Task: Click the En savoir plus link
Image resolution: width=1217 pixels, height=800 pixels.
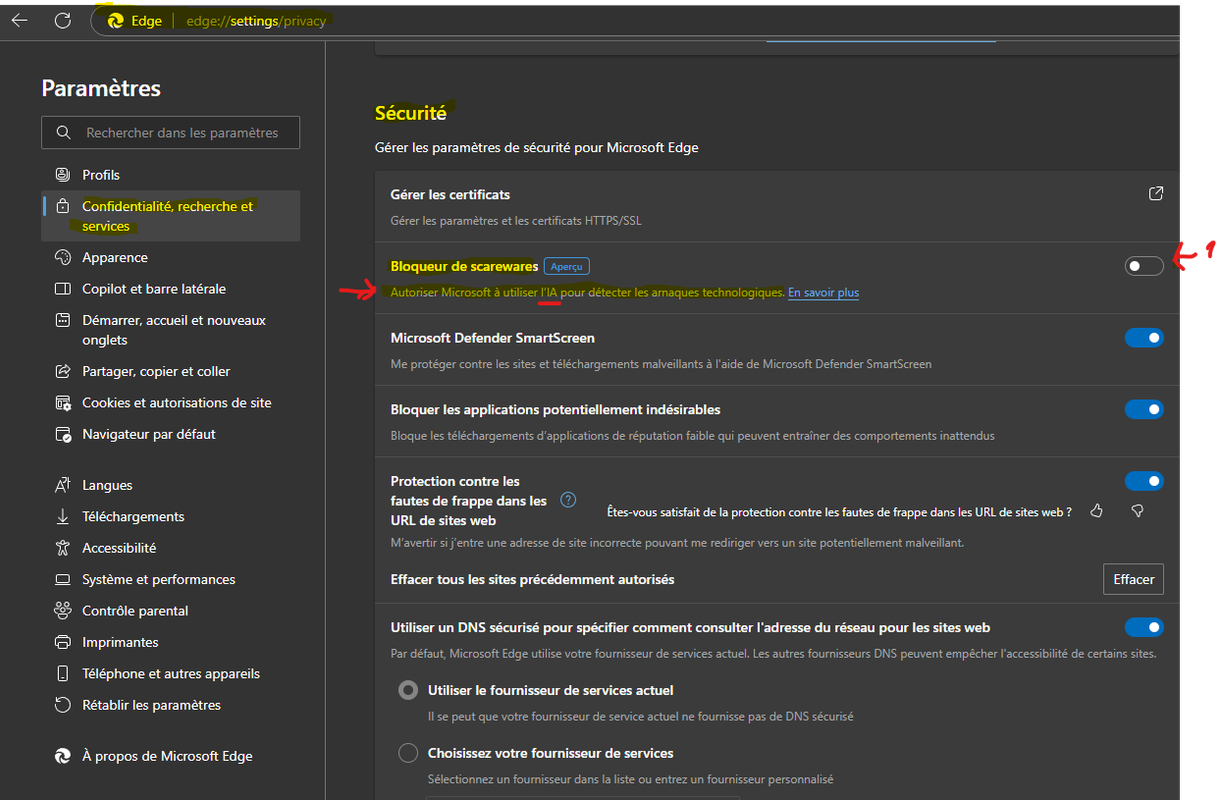Action: click(823, 293)
